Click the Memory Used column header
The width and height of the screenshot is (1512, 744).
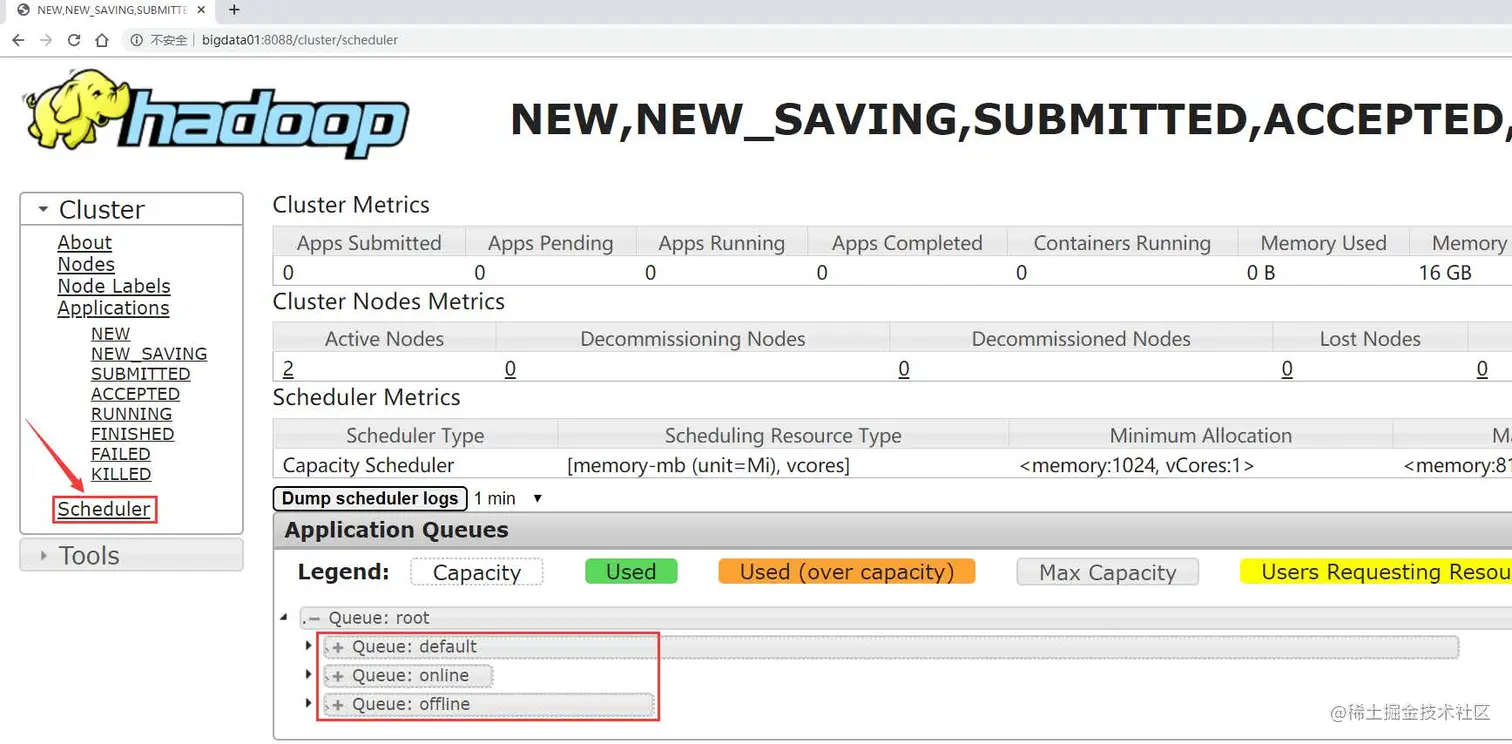pyautogui.click(x=1323, y=243)
